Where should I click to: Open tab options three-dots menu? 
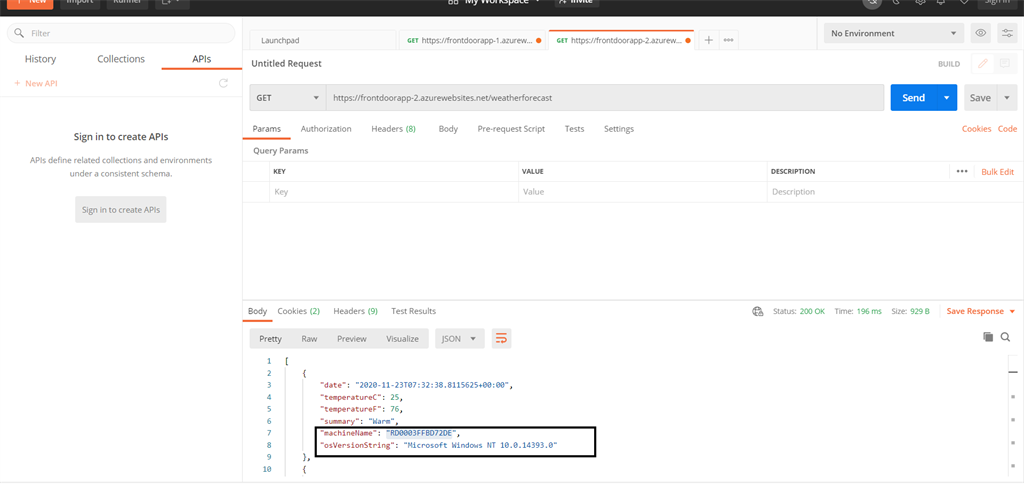tap(728, 40)
